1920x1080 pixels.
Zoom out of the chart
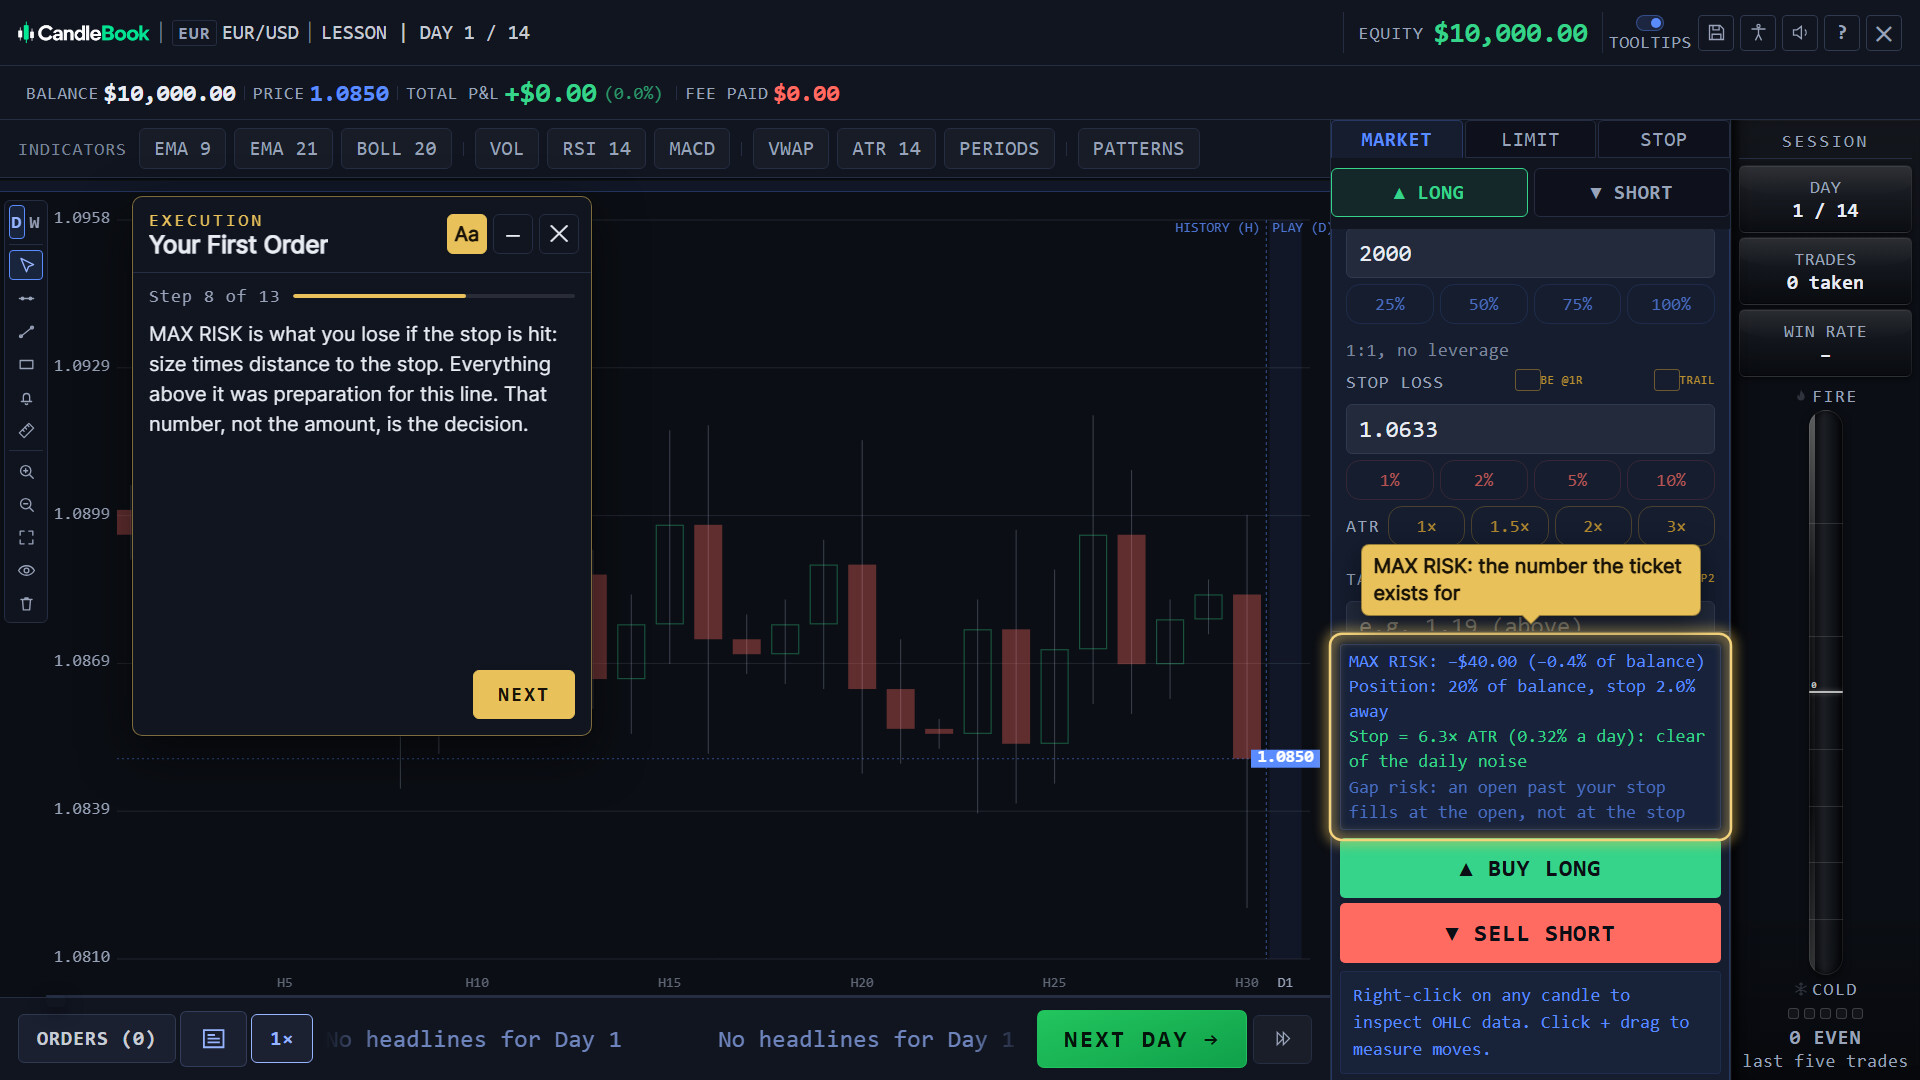point(27,505)
